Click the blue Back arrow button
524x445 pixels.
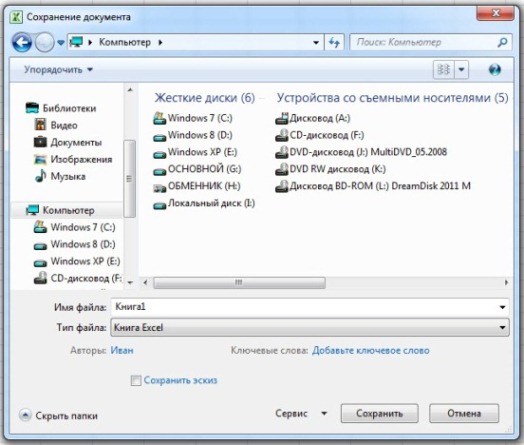22,42
